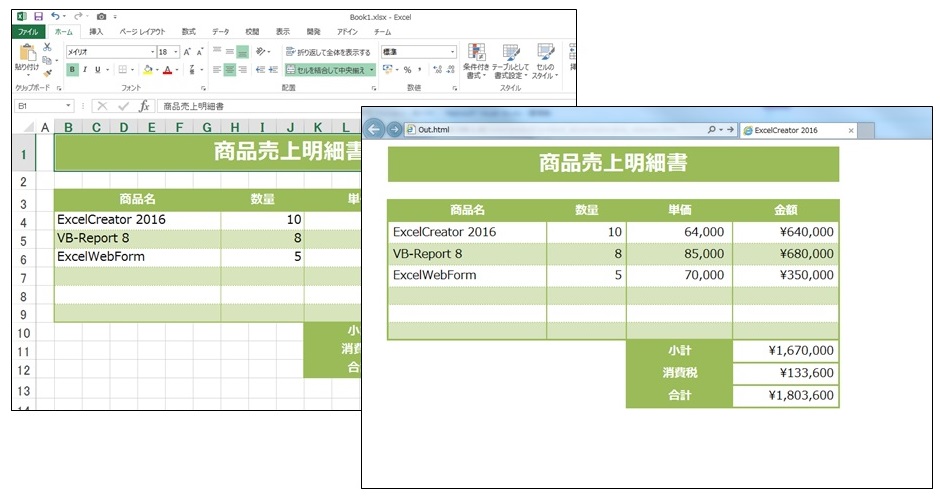This screenshot has height=500, width=940.
Task: Click the fx insert function icon
Action: (x=144, y=106)
